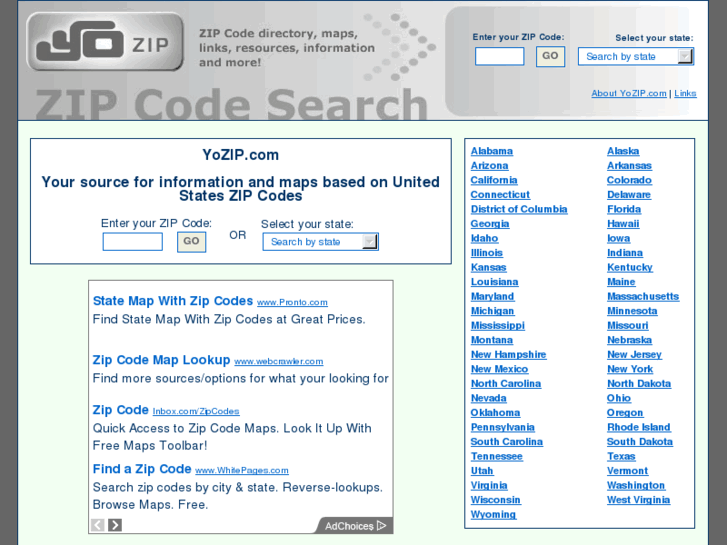Screen dimensions: 727x545
Task: Open the Pennsylvania state link
Action: (503, 427)
